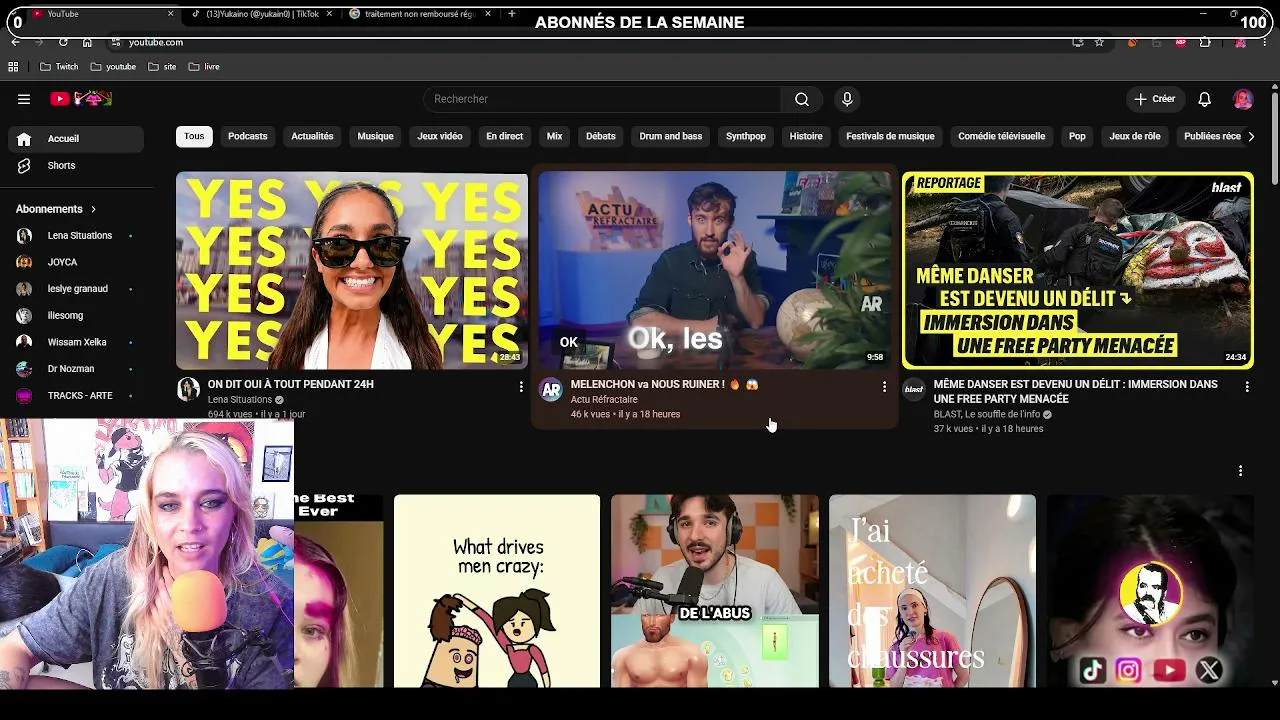The height and width of the screenshot is (720, 1280).
Task: Expand the Abonnements section
Action: tap(56, 209)
